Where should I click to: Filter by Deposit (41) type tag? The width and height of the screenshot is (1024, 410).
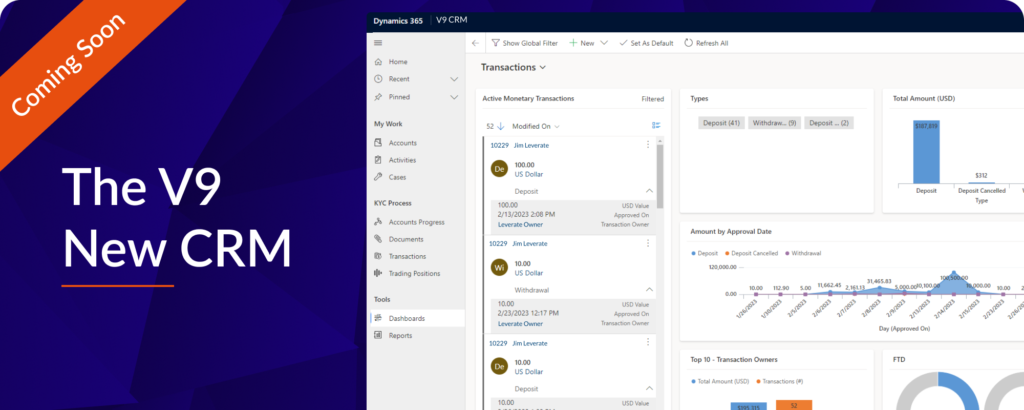pyautogui.click(x=719, y=123)
